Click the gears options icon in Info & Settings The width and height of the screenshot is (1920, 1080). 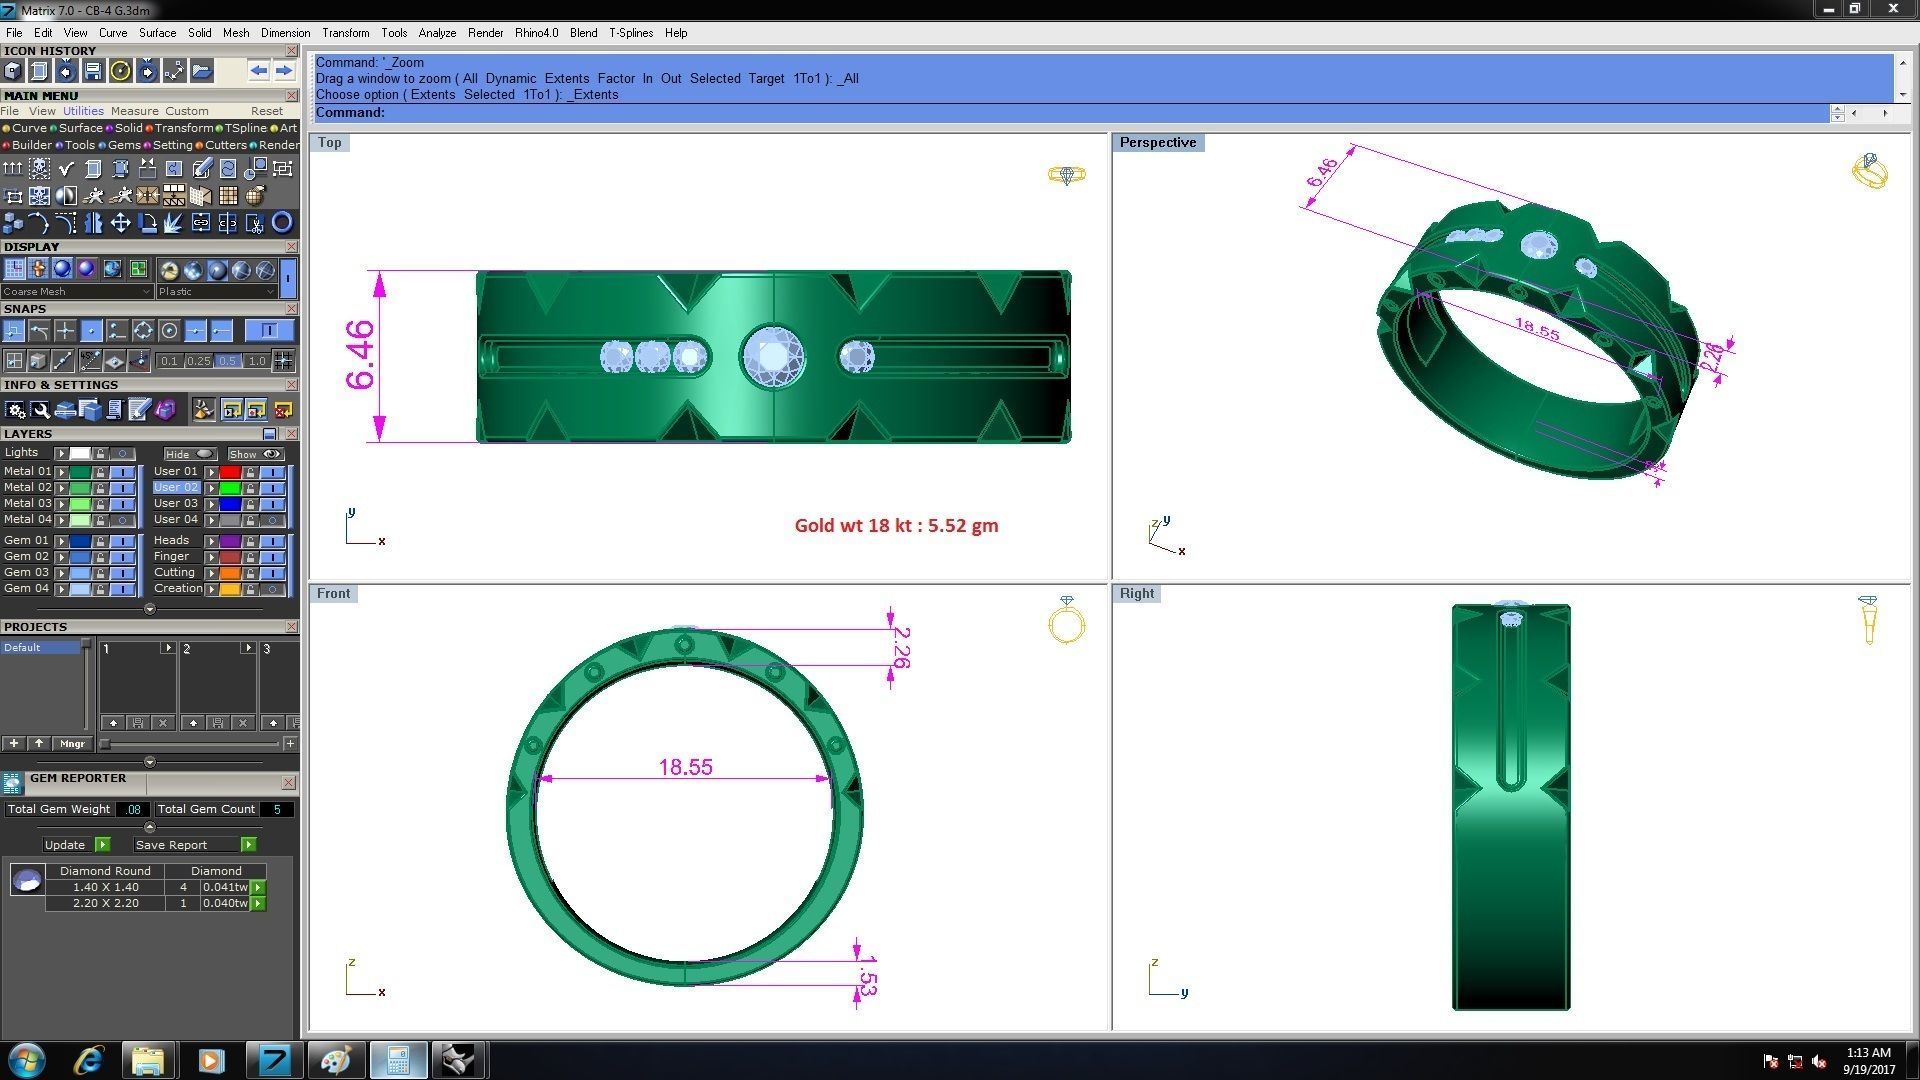click(x=14, y=410)
